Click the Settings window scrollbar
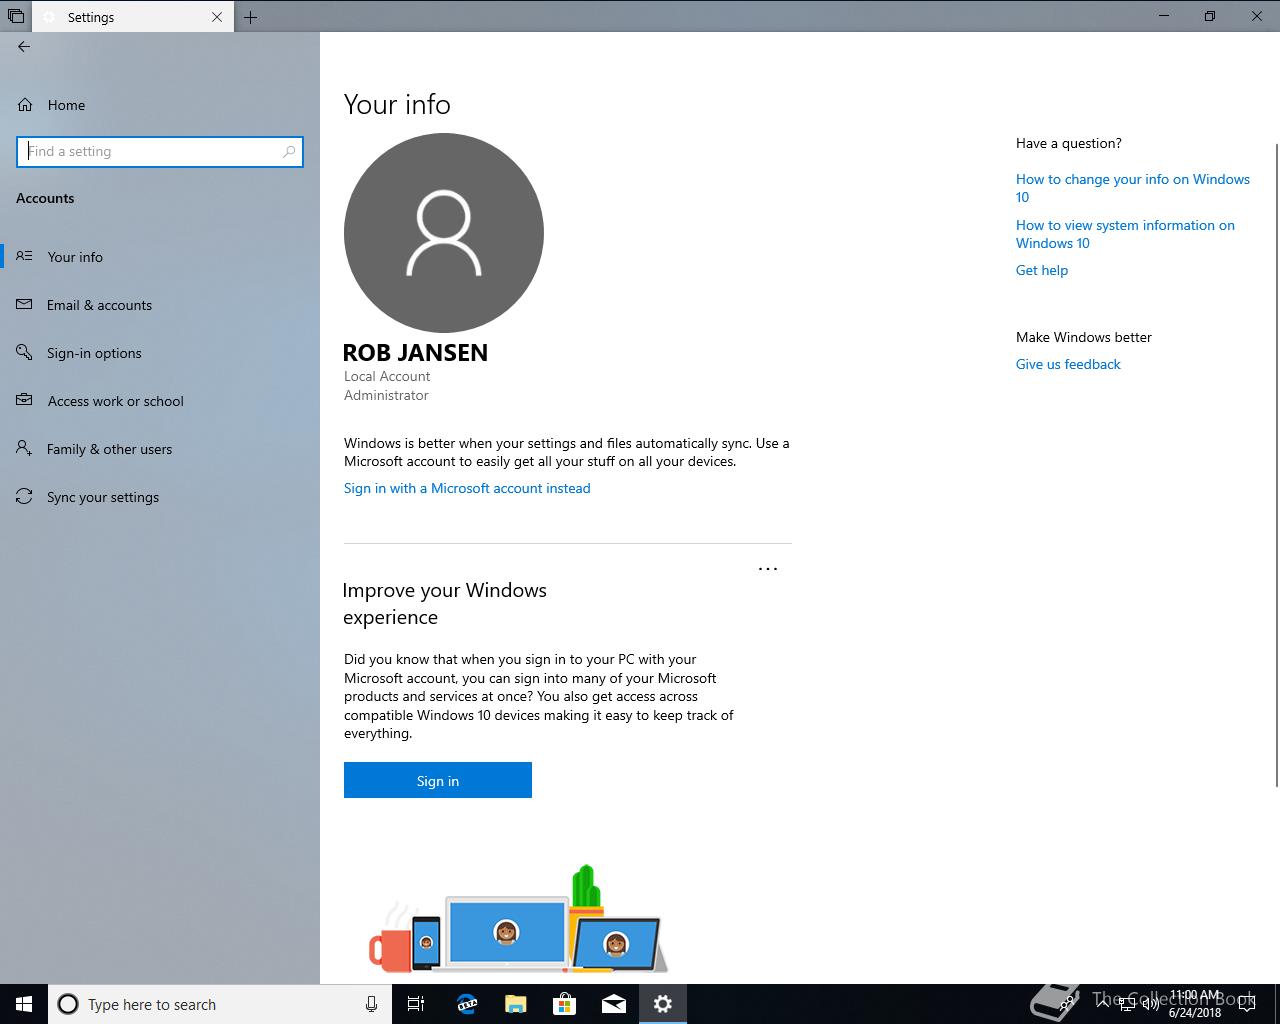Image resolution: width=1280 pixels, height=1024 pixels. point(1276,465)
